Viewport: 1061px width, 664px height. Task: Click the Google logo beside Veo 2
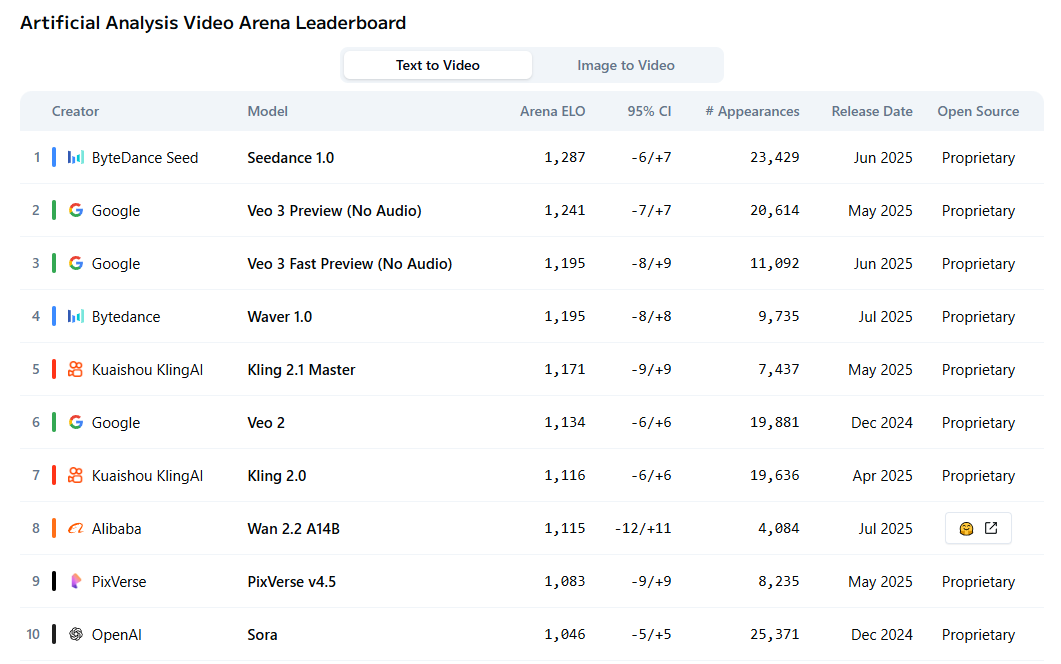[76, 423]
